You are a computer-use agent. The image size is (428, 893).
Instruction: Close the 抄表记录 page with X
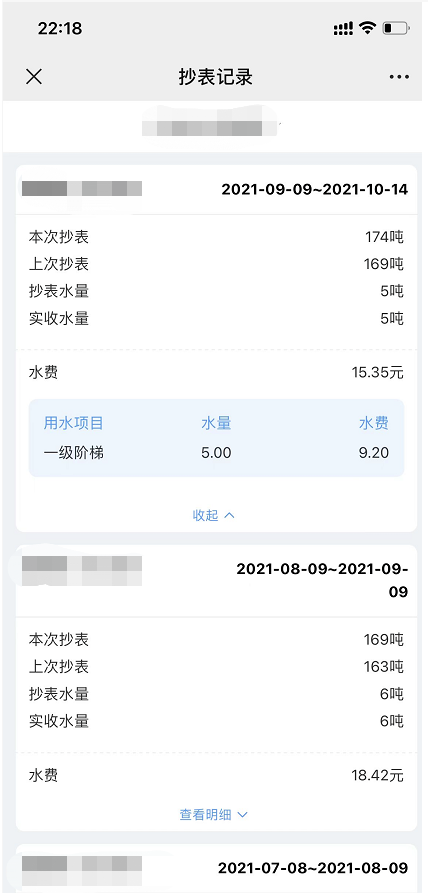tap(34, 77)
